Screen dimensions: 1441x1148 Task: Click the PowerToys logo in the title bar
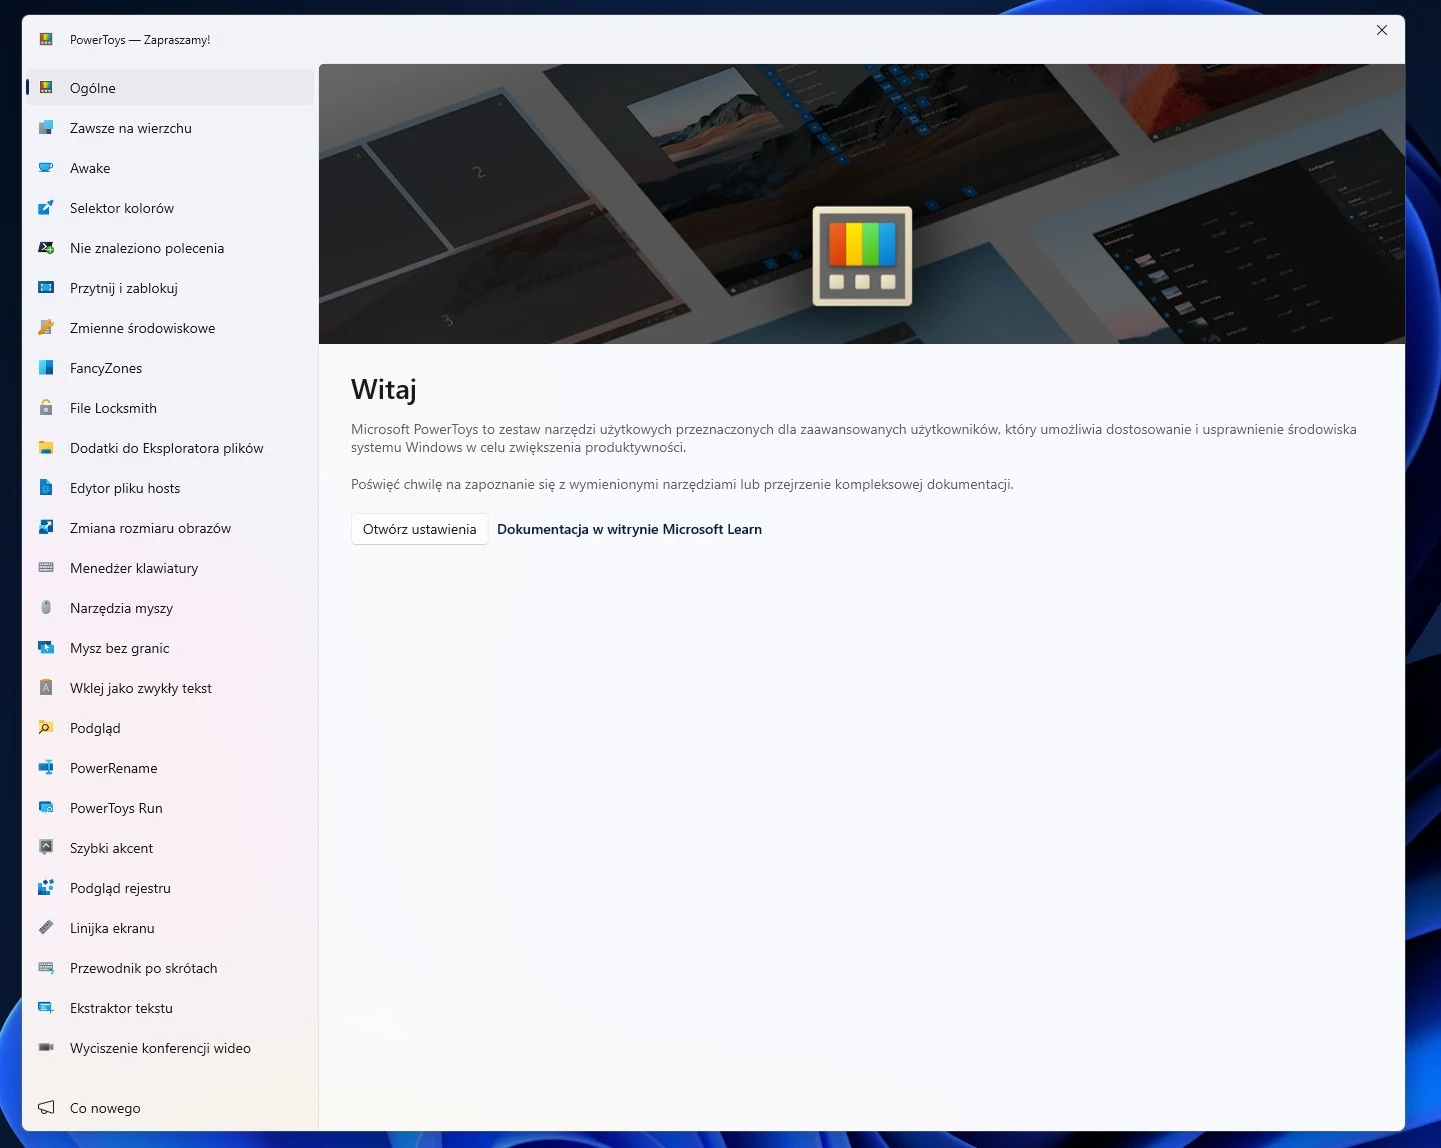(x=44, y=39)
